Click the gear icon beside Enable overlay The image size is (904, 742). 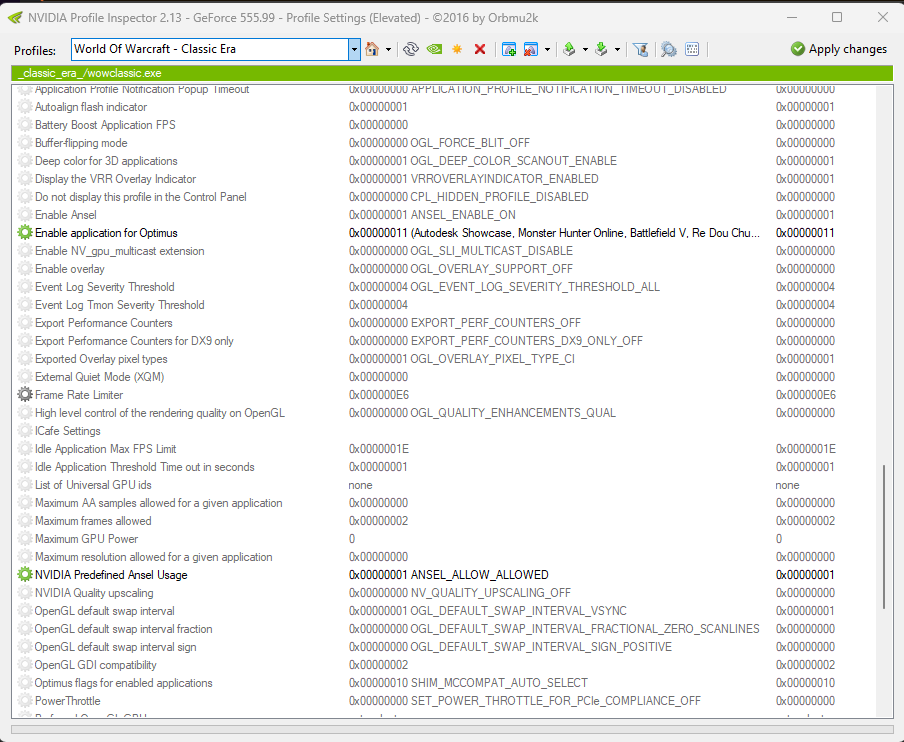(x=25, y=269)
